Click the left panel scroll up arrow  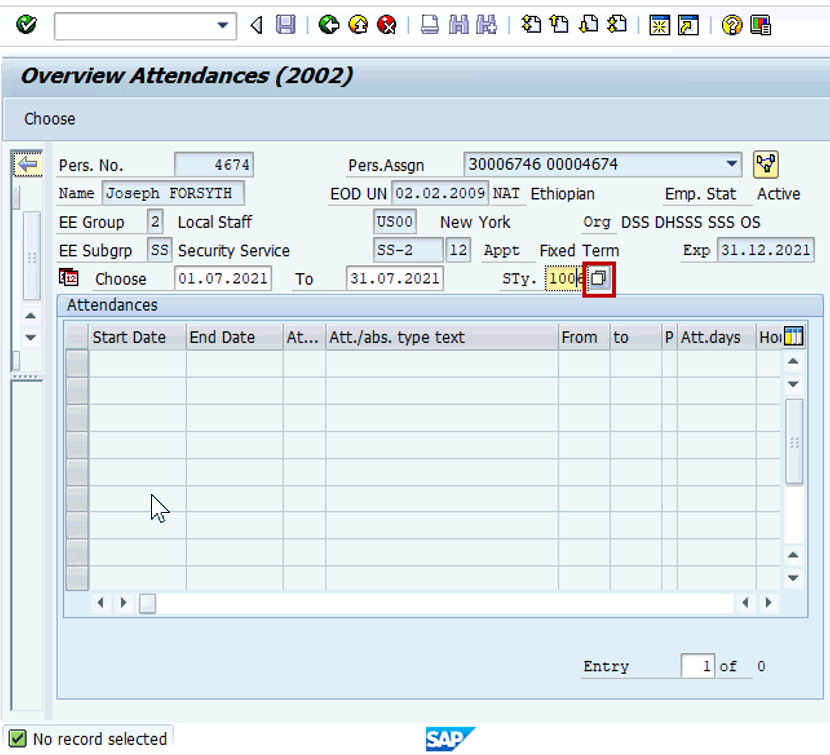tap(31, 316)
